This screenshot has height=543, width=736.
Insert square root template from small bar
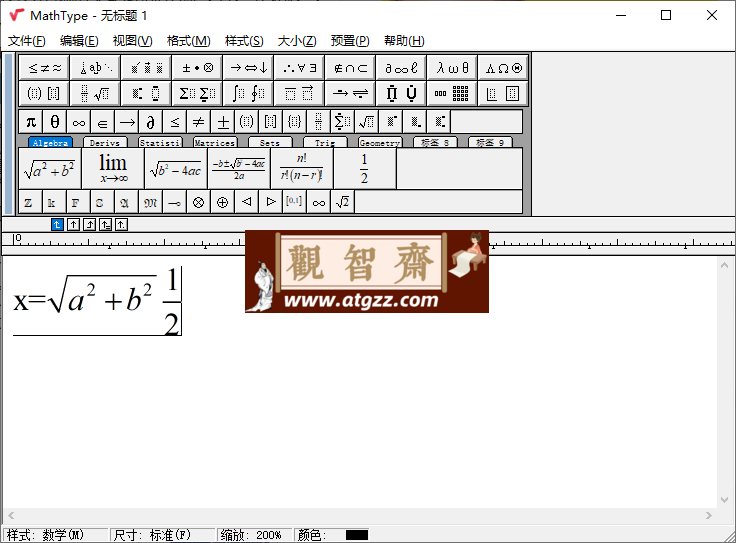[367, 122]
